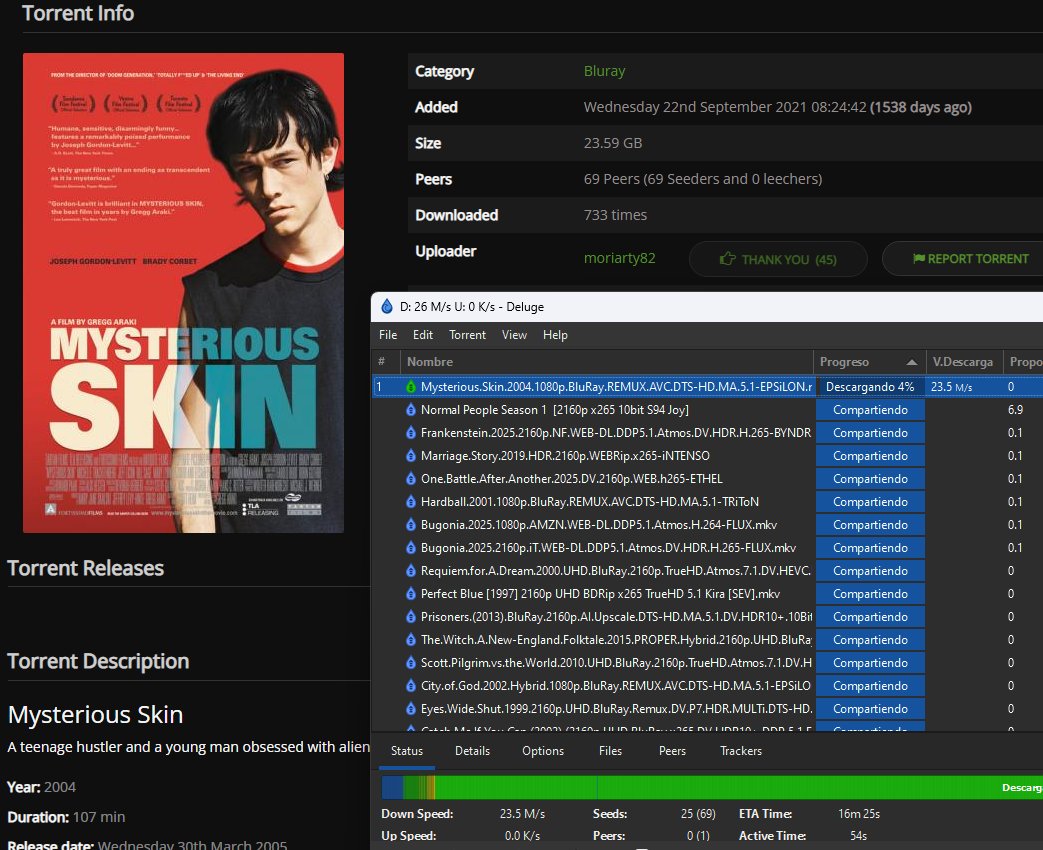Select the Mysterious.Skin.2004 torrent row
1043x850 pixels.
pos(707,386)
